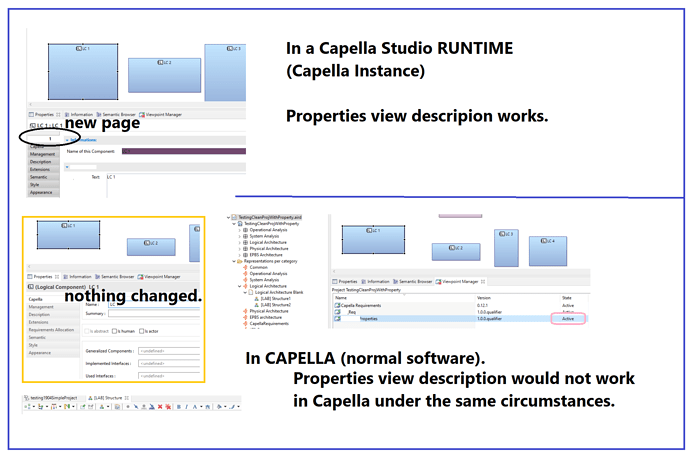Screen dimensions: 690x459
Task: Click the purple Name of this Component field
Action: (x=184, y=151)
